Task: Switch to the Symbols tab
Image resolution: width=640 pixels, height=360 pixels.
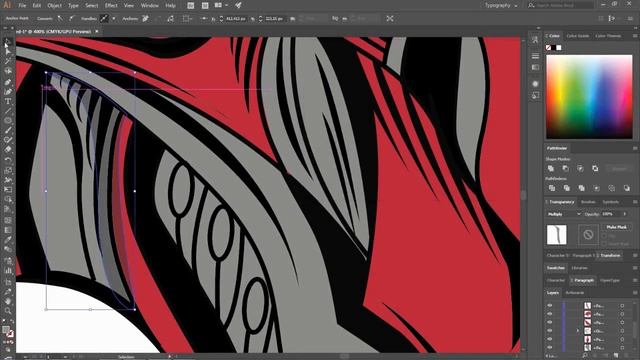Action: click(611, 202)
